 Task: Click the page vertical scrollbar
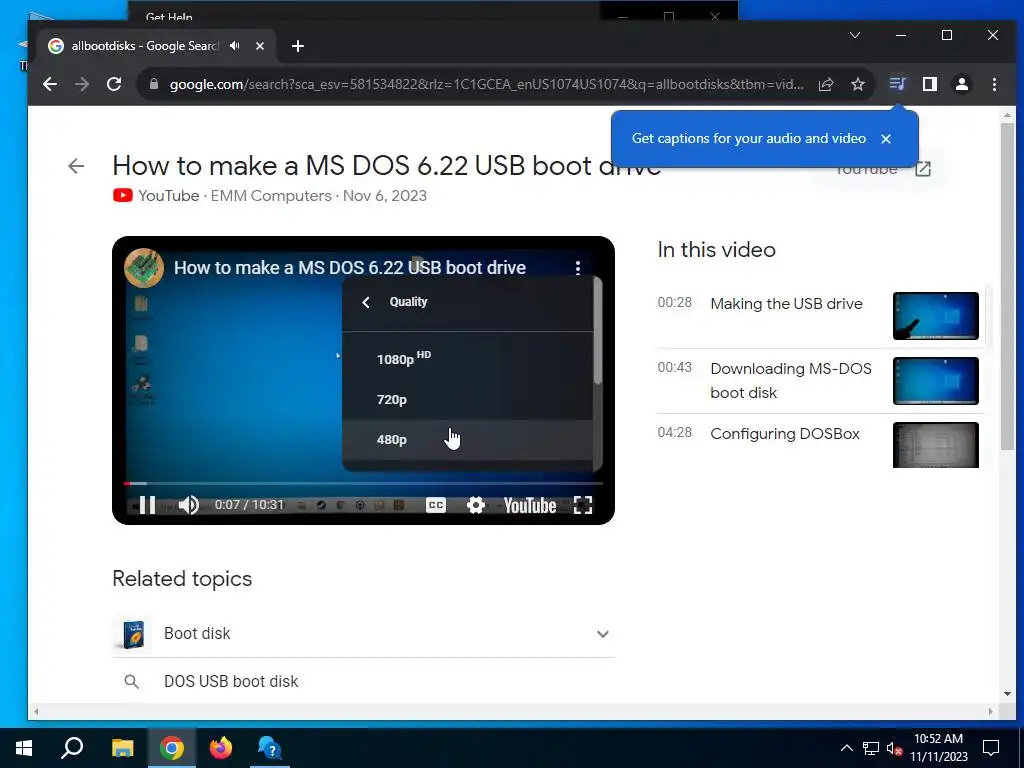tap(1007, 286)
